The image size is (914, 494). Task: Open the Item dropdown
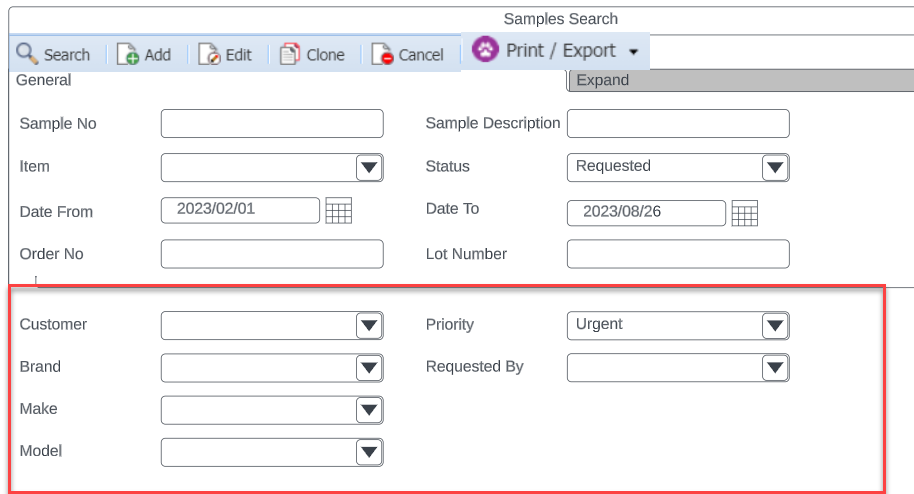(369, 167)
